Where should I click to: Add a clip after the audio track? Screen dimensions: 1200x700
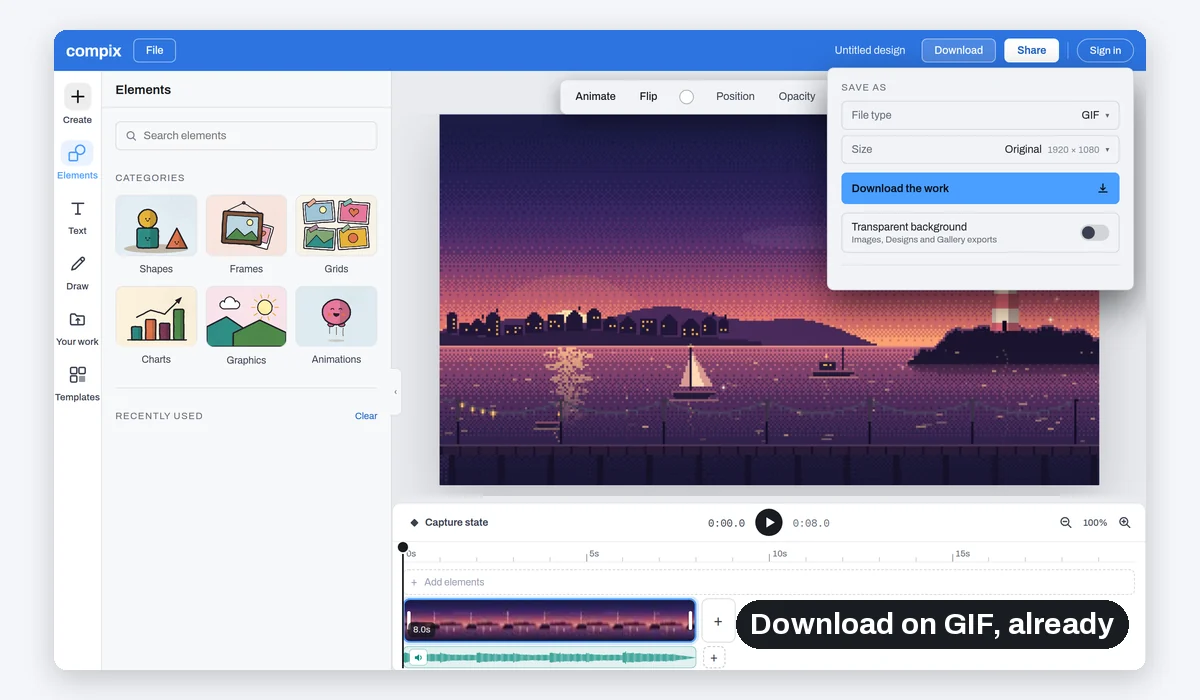tap(713, 658)
